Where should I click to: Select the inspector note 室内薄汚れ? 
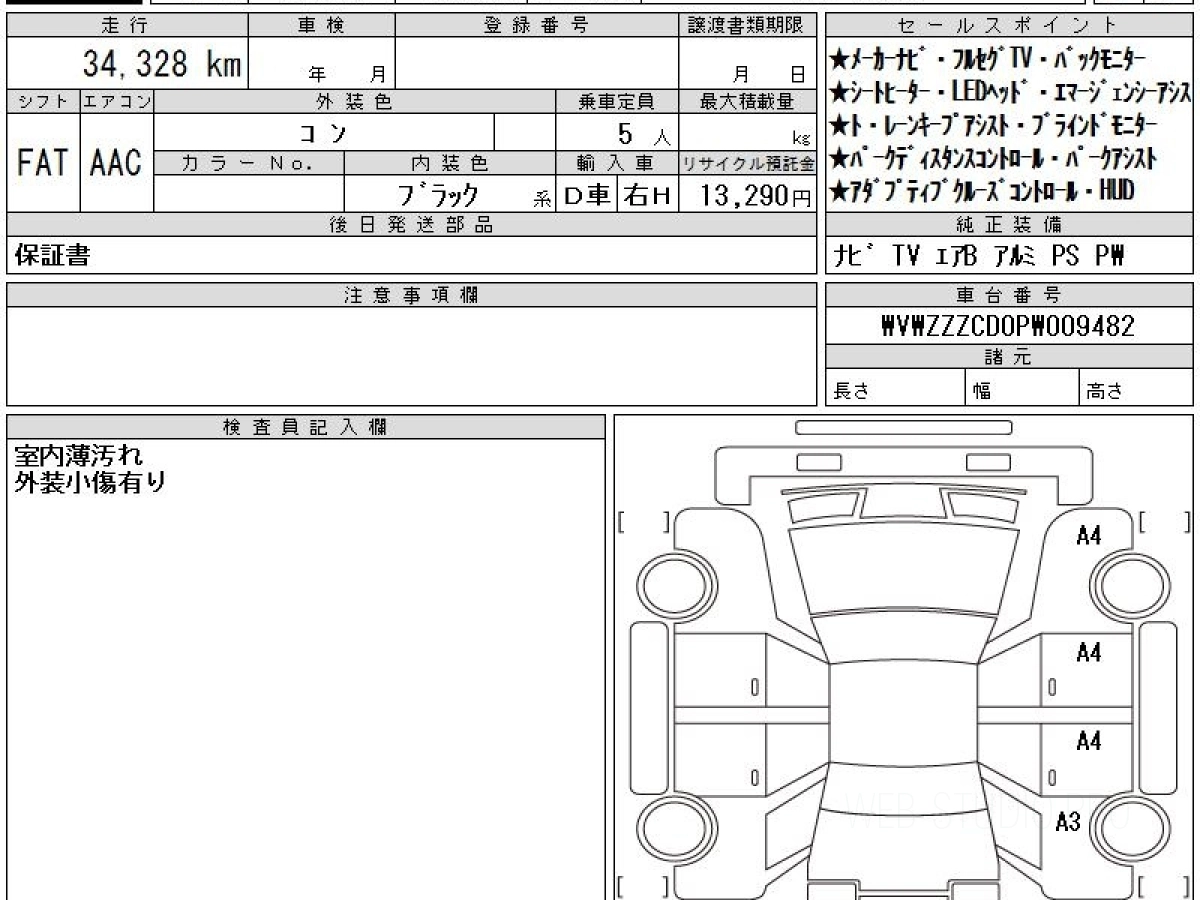tap(79, 456)
